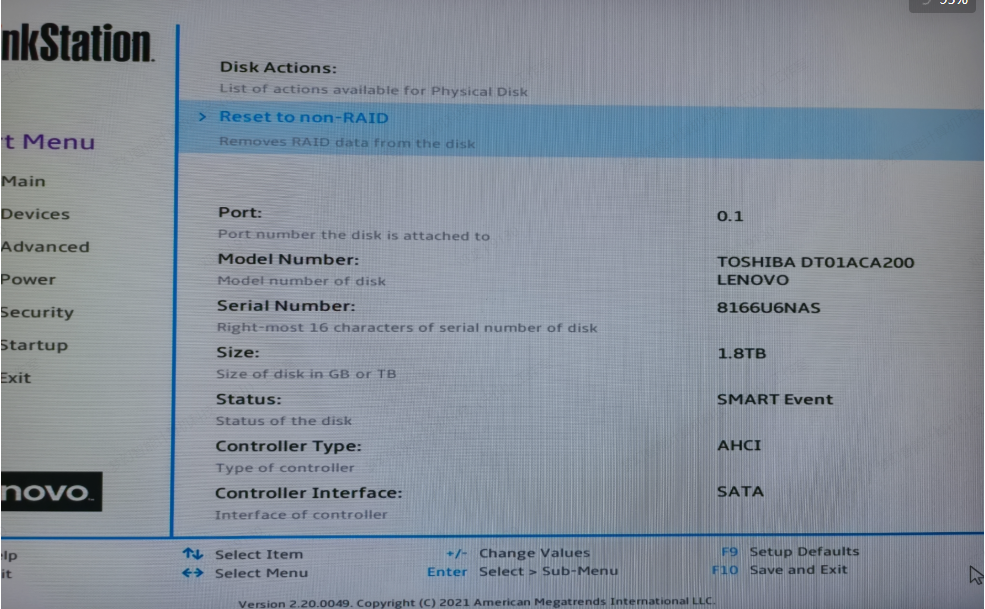Click the Select Item hint text
The height and width of the screenshot is (609, 985).
pyautogui.click(x=259, y=554)
